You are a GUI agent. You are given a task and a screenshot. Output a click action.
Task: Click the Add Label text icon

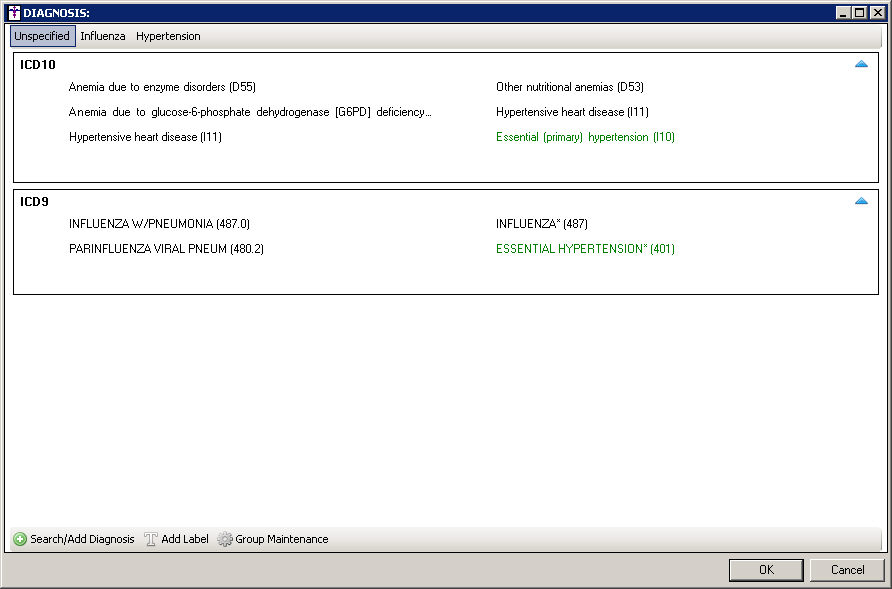(x=151, y=539)
